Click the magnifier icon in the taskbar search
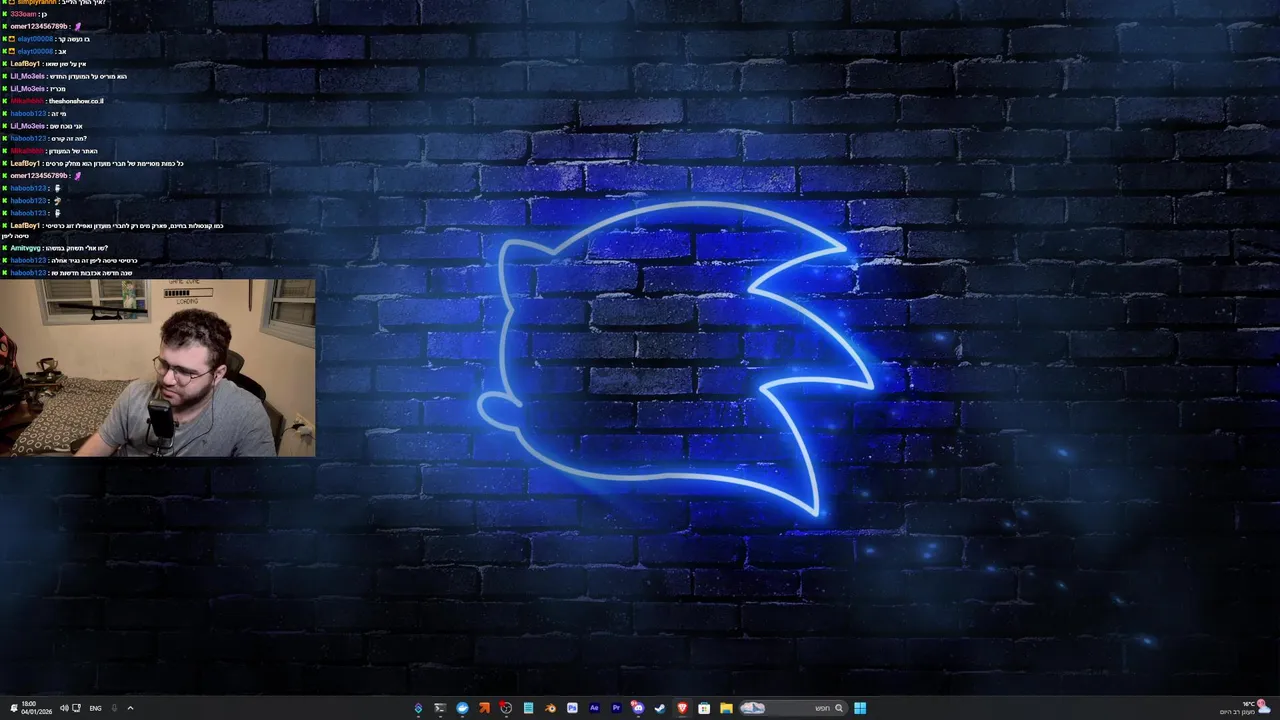Image resolution: width=1280 pixels, height=720 pixels. [x=839, y=708]
